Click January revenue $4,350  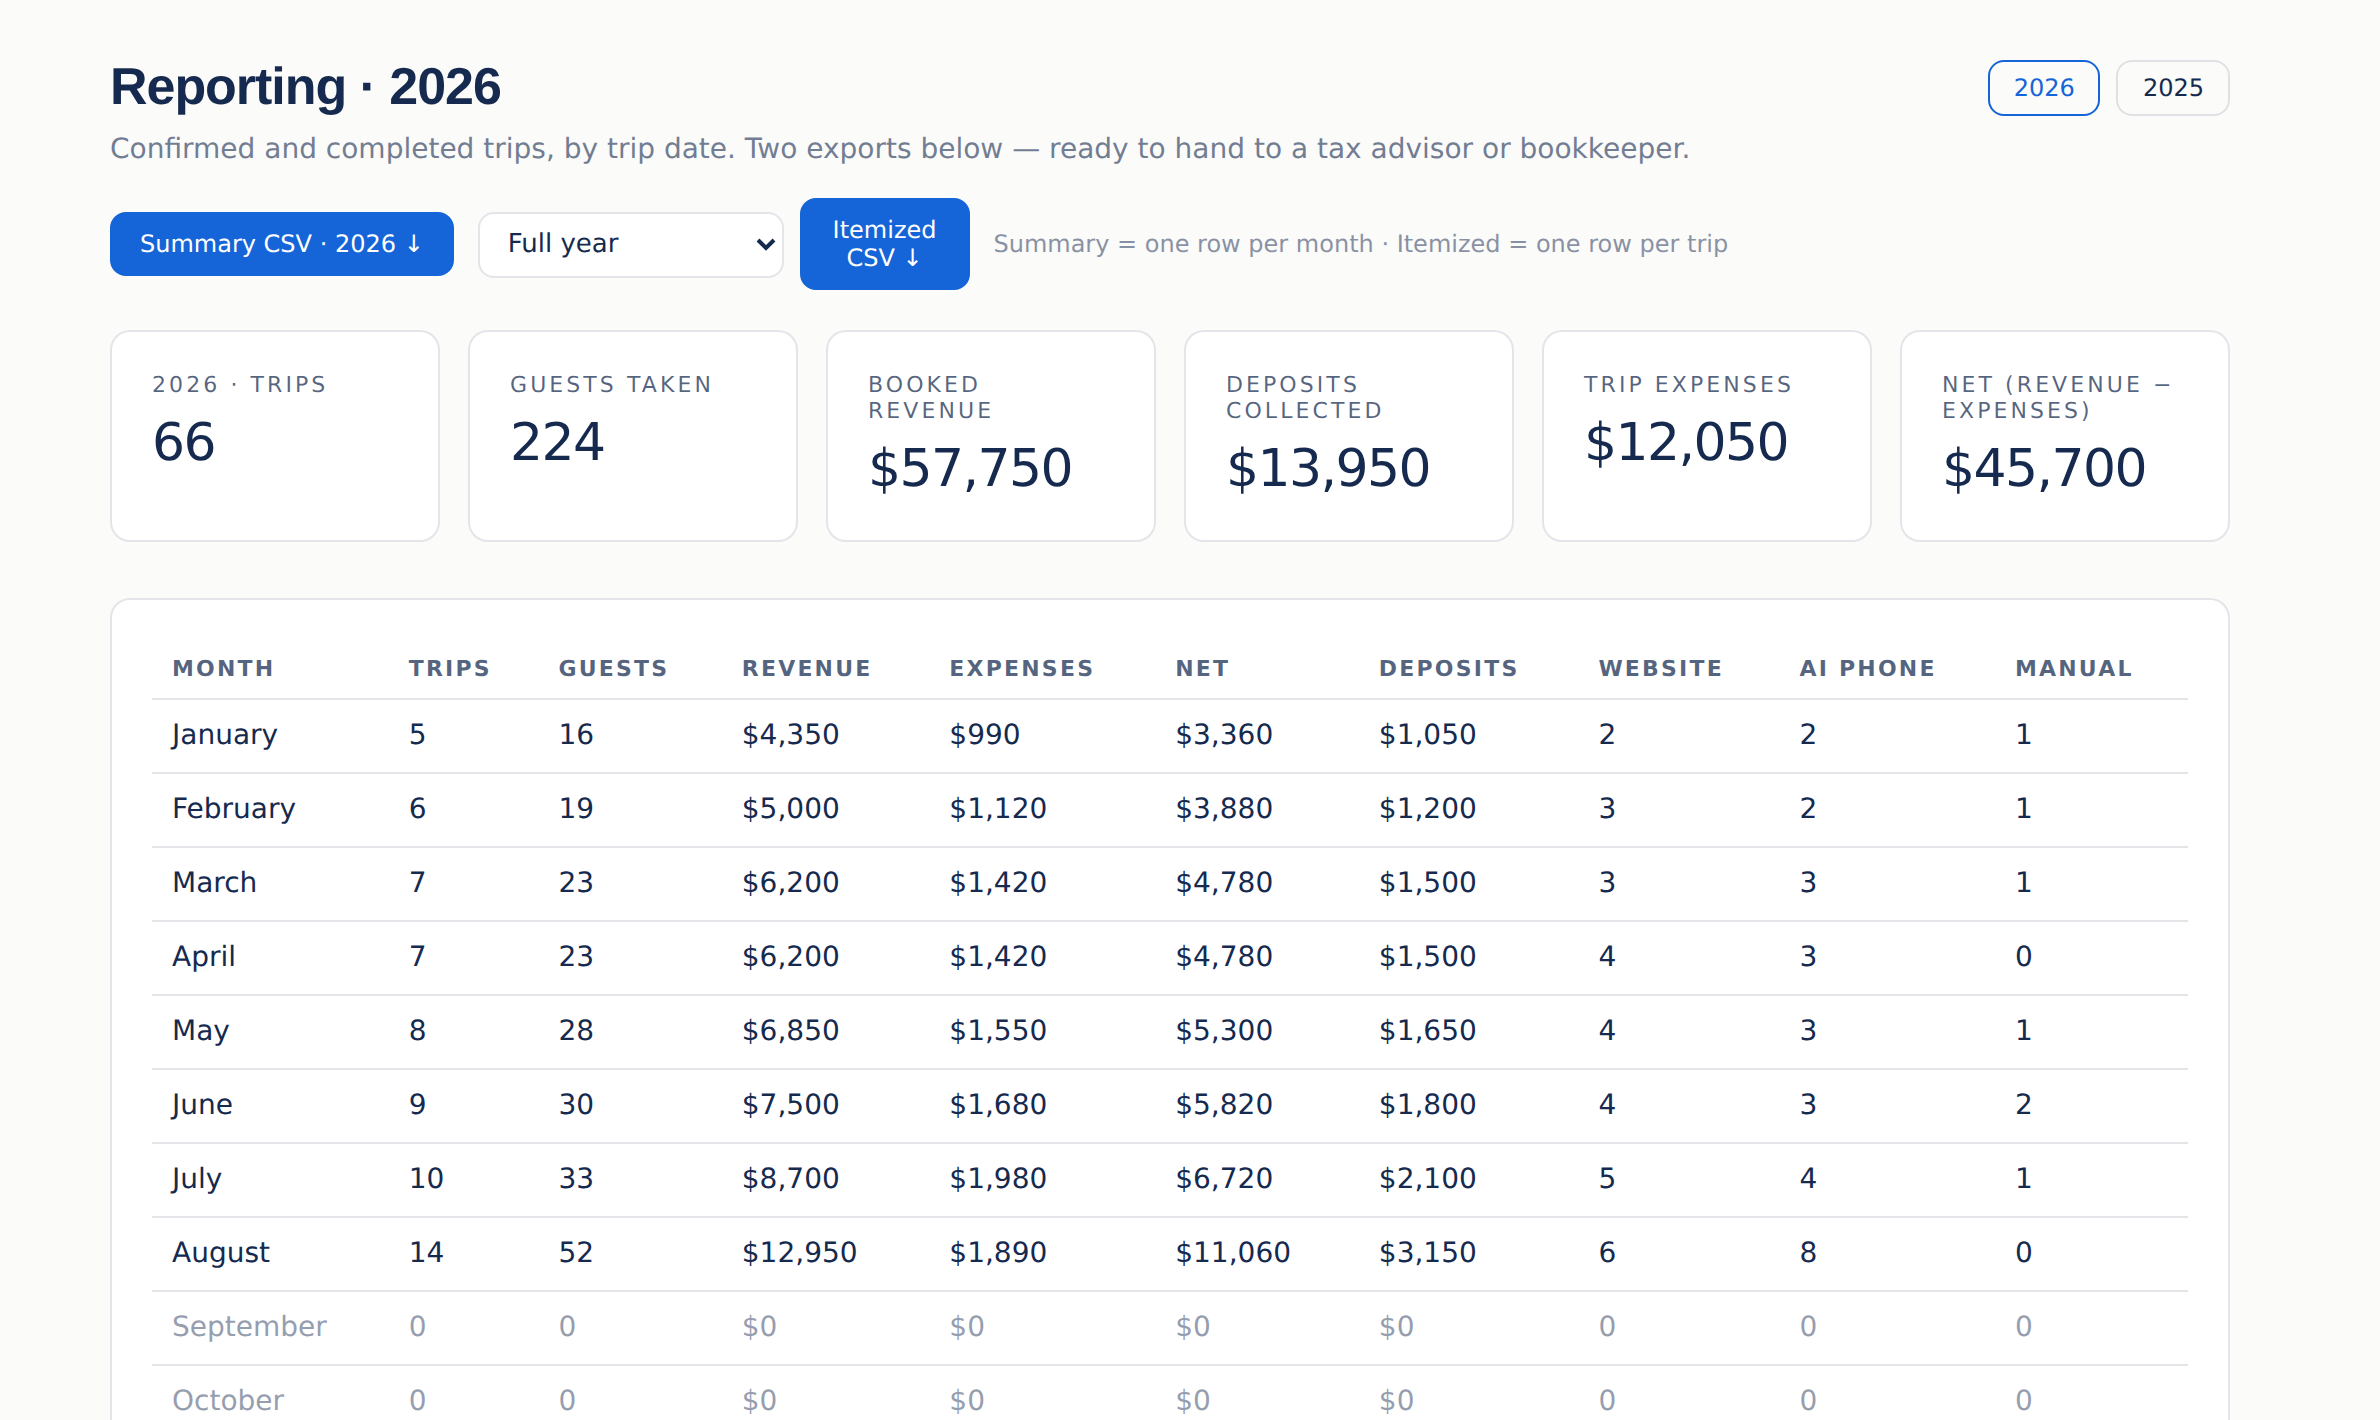click(x=790, y=735)
